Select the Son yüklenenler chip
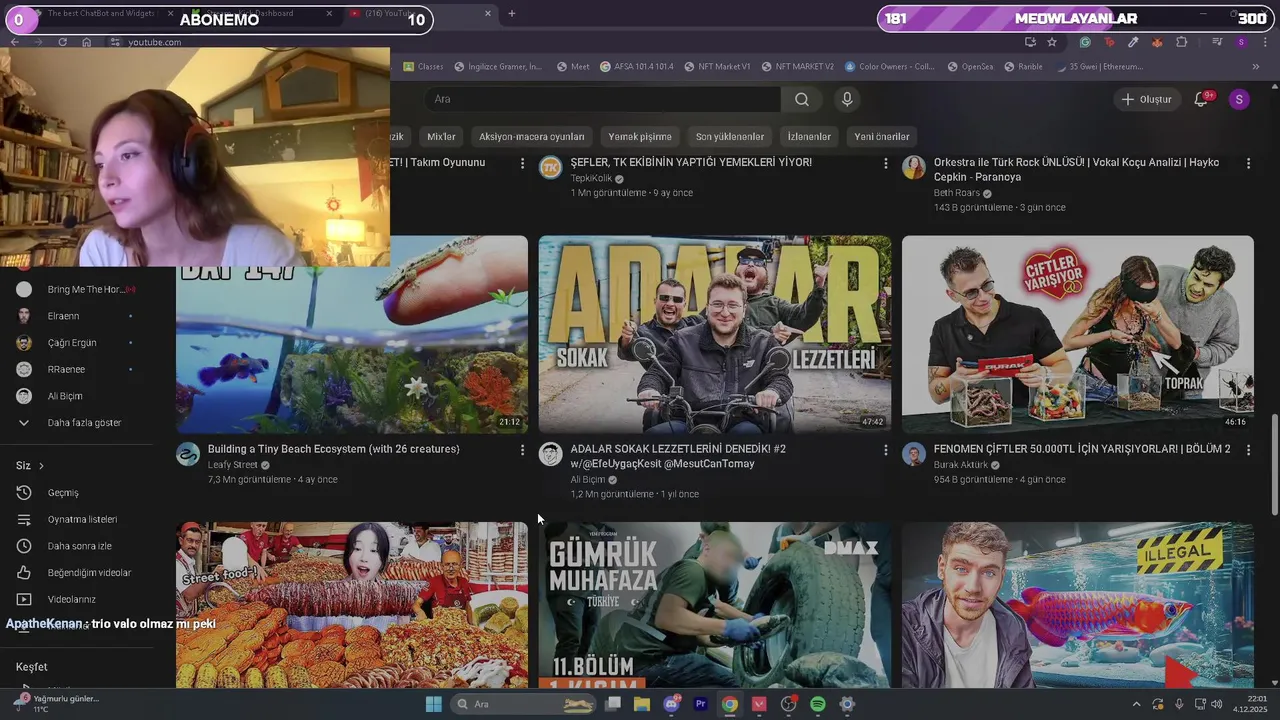This screenshot has width=1280, height=720. pyautogui.click(x=730, y=137)
